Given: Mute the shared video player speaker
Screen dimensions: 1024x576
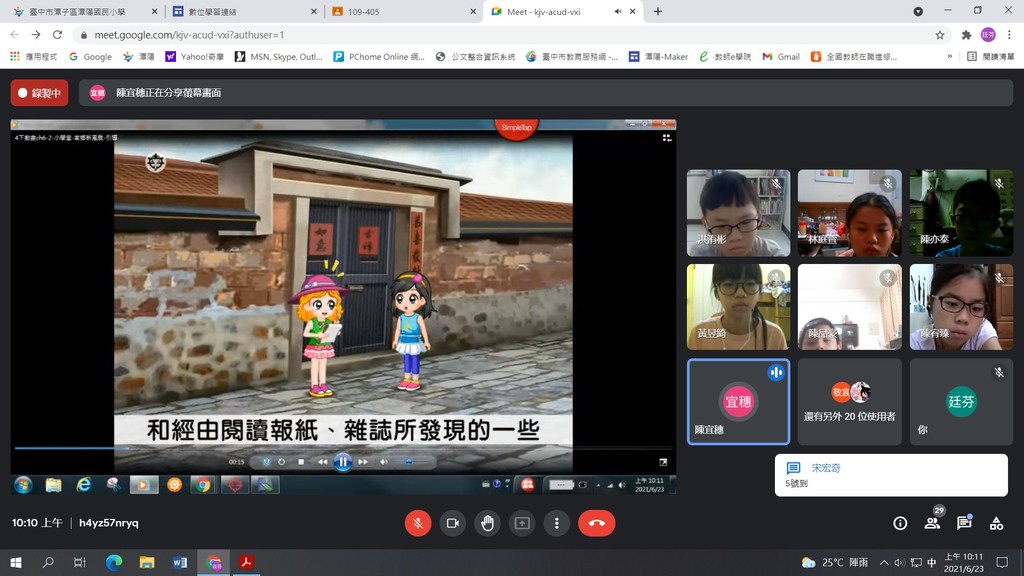Looking at the screenshot, I should click(384, 462).
